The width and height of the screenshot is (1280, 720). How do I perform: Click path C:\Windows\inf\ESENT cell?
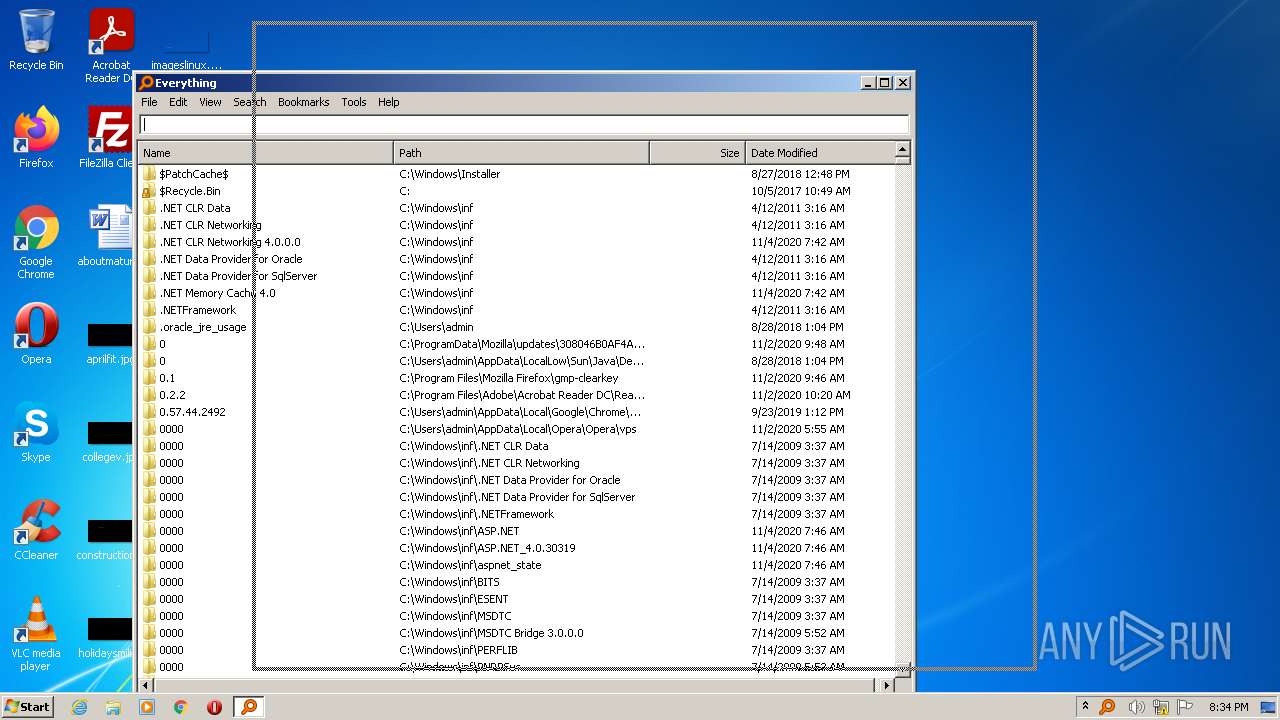click(453, 599)
